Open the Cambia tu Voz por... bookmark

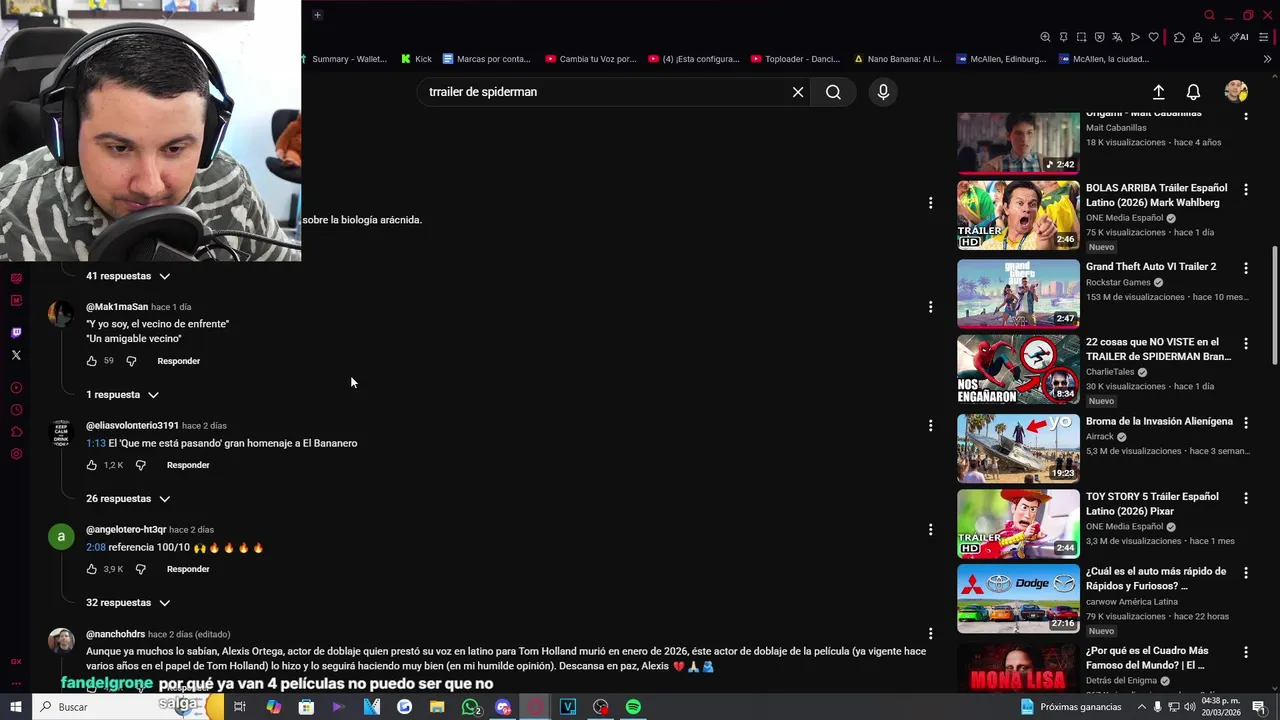(x=590, y=59)
